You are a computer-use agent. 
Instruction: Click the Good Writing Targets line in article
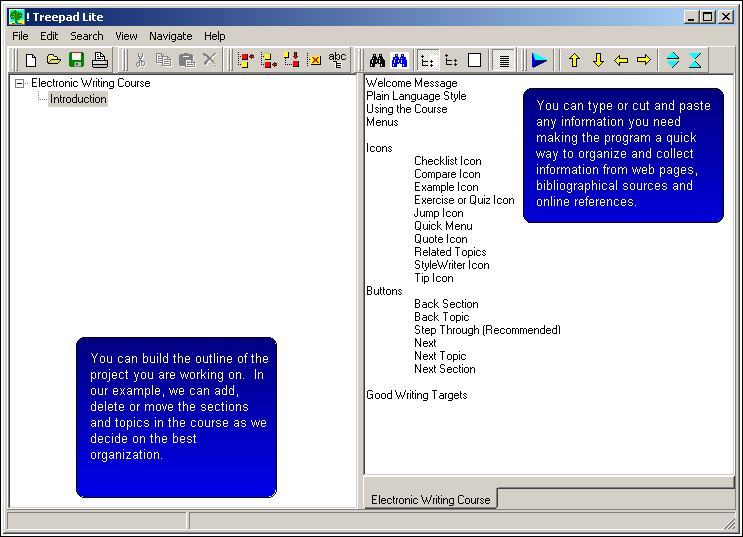click(416, 395)
